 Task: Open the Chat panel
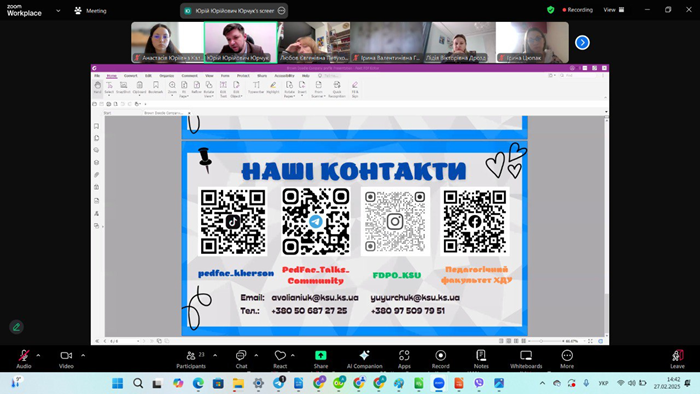[241, 359]
